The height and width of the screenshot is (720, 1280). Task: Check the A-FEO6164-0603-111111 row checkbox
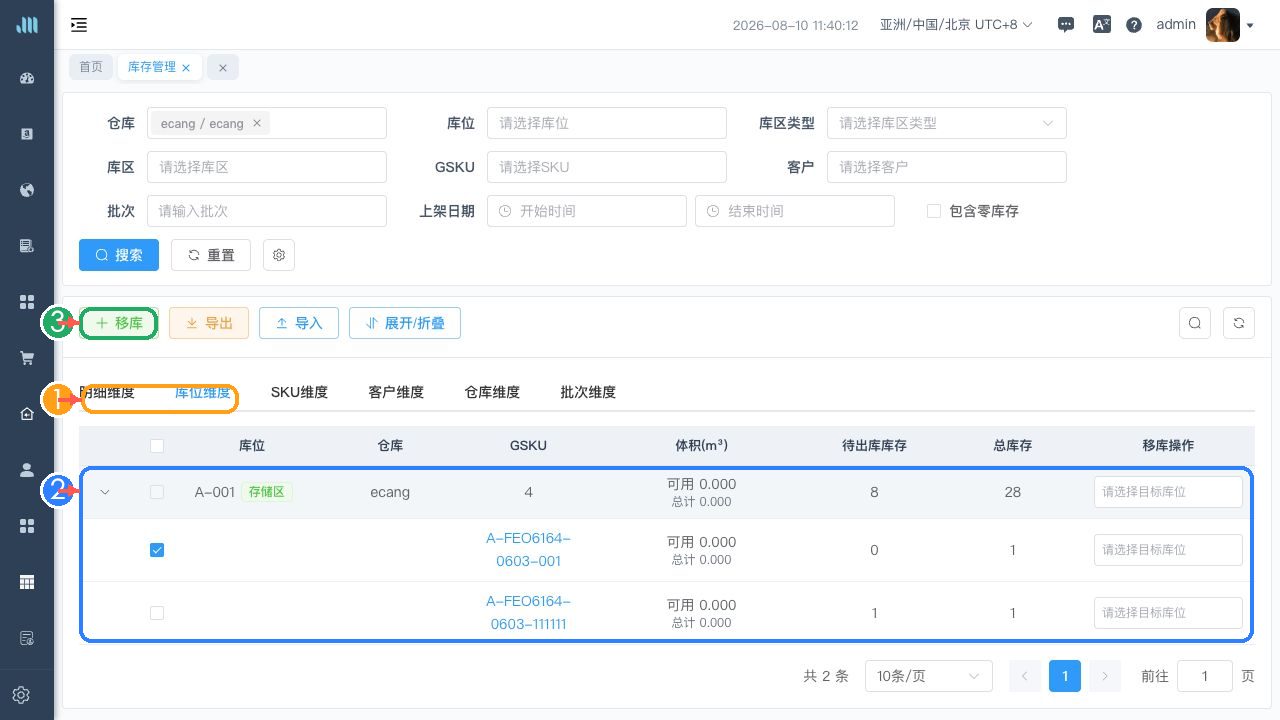157,613
